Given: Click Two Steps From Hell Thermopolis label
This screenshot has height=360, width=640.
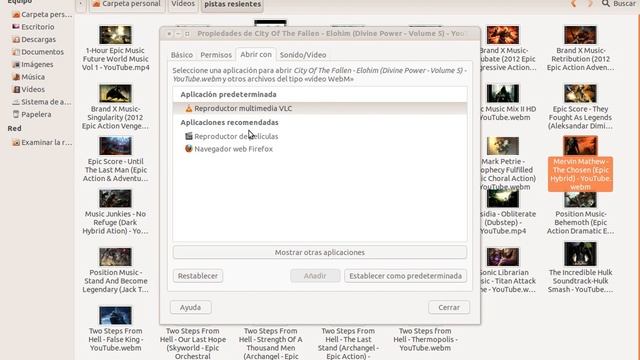Looking at the screenshot, I should click(425, 339).
